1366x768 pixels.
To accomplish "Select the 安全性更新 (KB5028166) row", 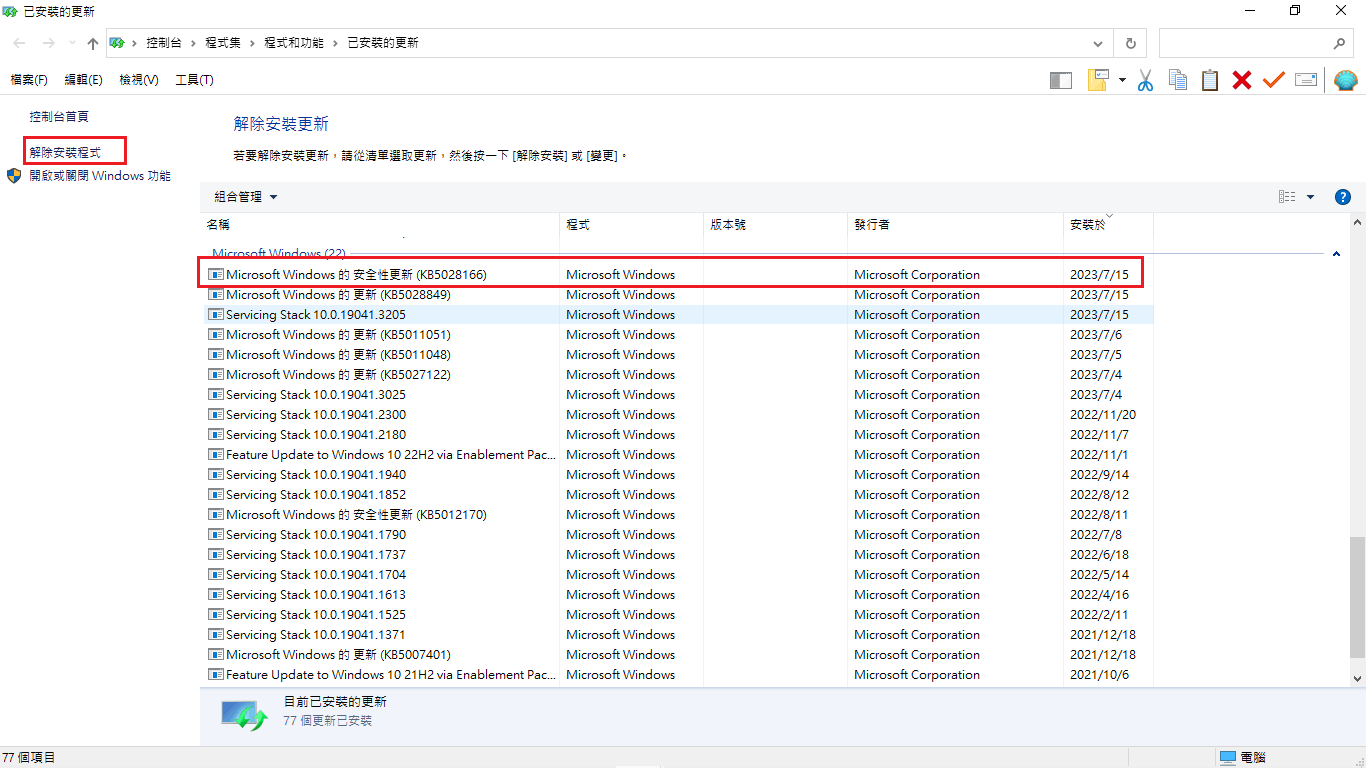I will (x=676, y=275).
